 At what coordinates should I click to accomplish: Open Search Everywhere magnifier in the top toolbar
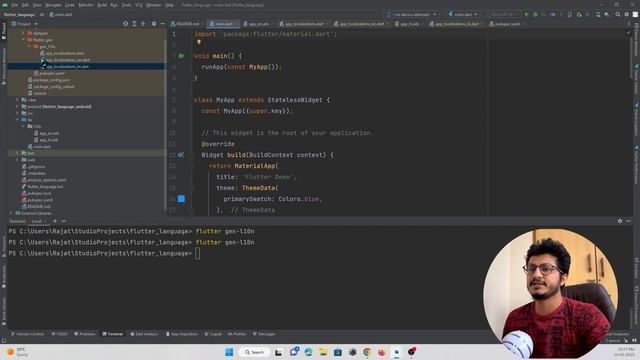click(618, 14)
